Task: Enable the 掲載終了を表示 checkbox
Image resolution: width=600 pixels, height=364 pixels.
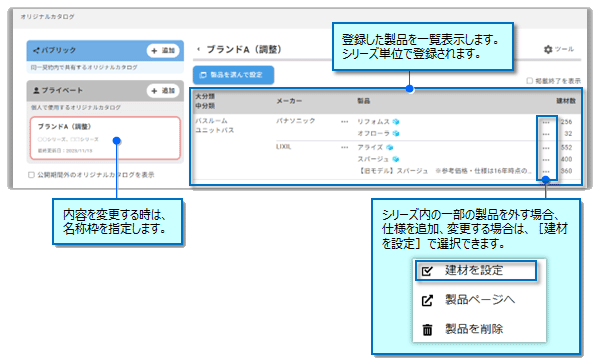Action: (530, 81)
